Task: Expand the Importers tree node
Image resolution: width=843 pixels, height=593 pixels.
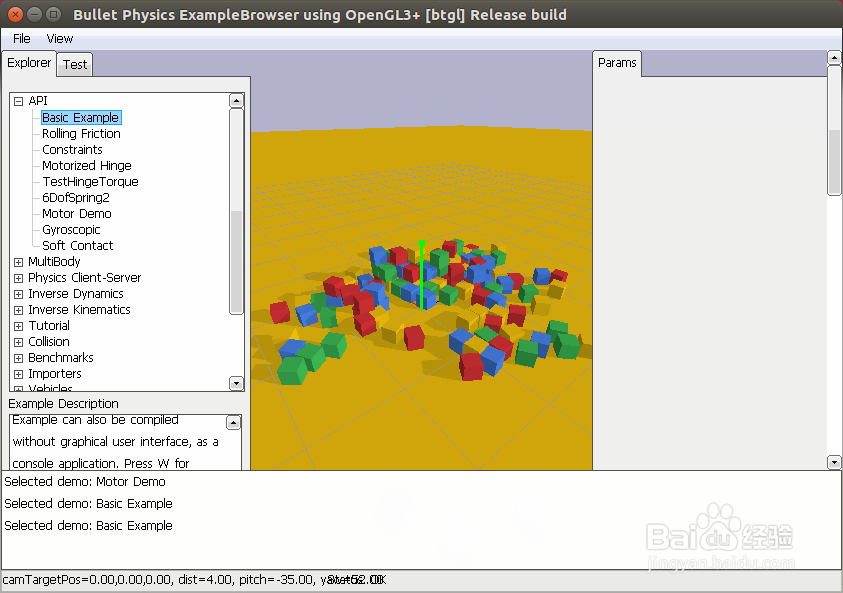Action: coord(18,374)
